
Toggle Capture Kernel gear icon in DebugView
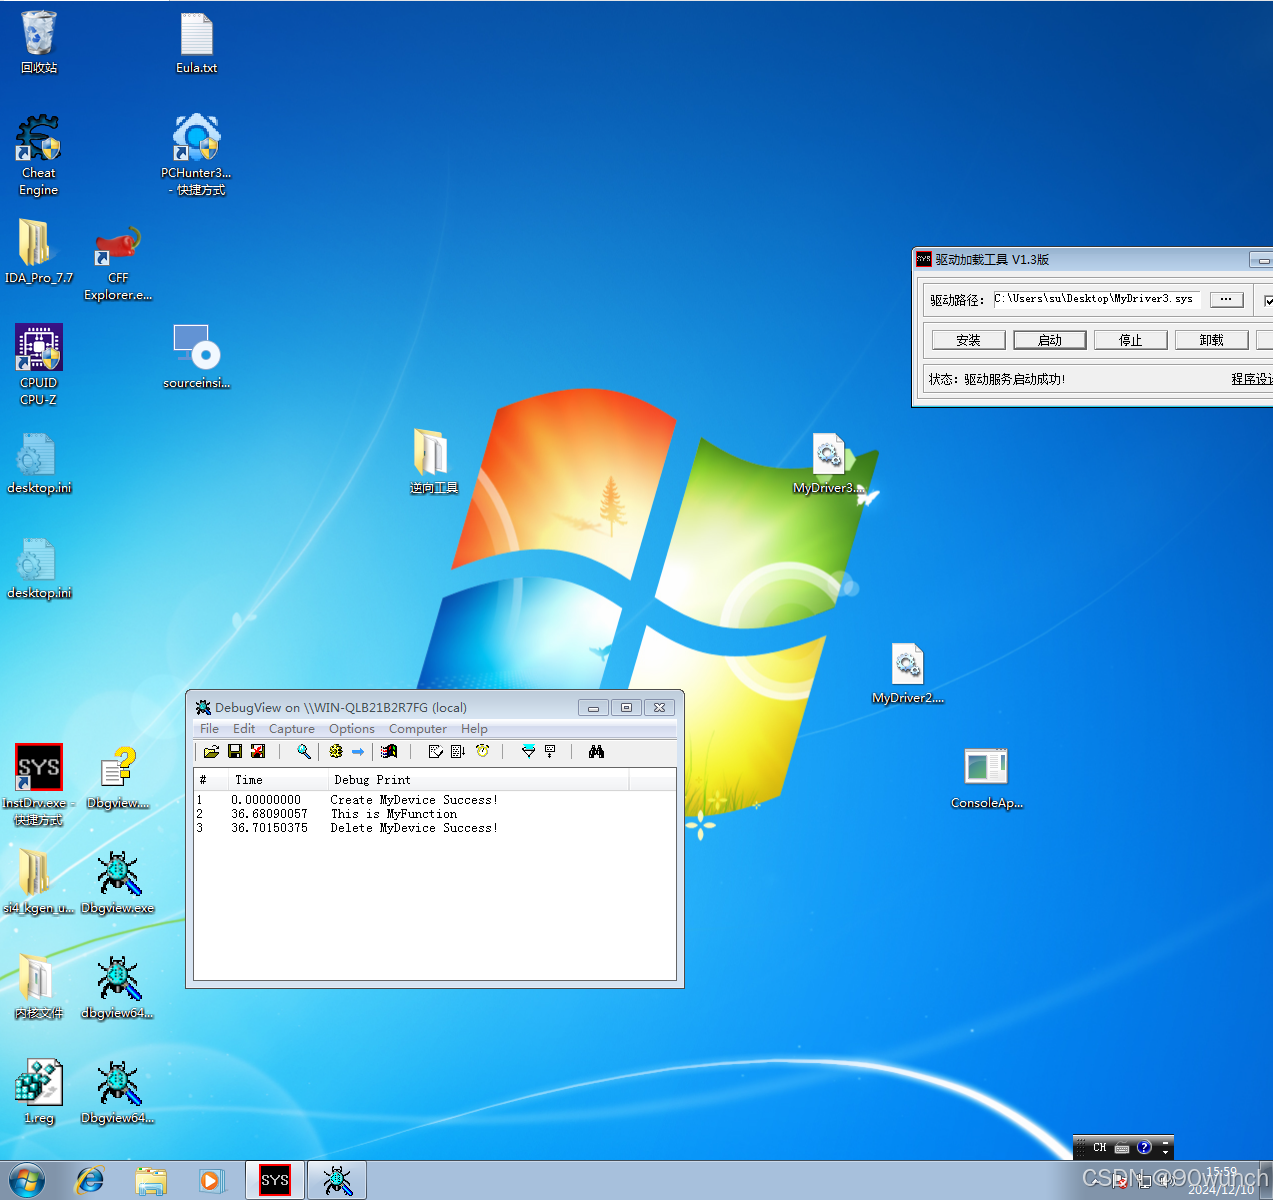336,752
